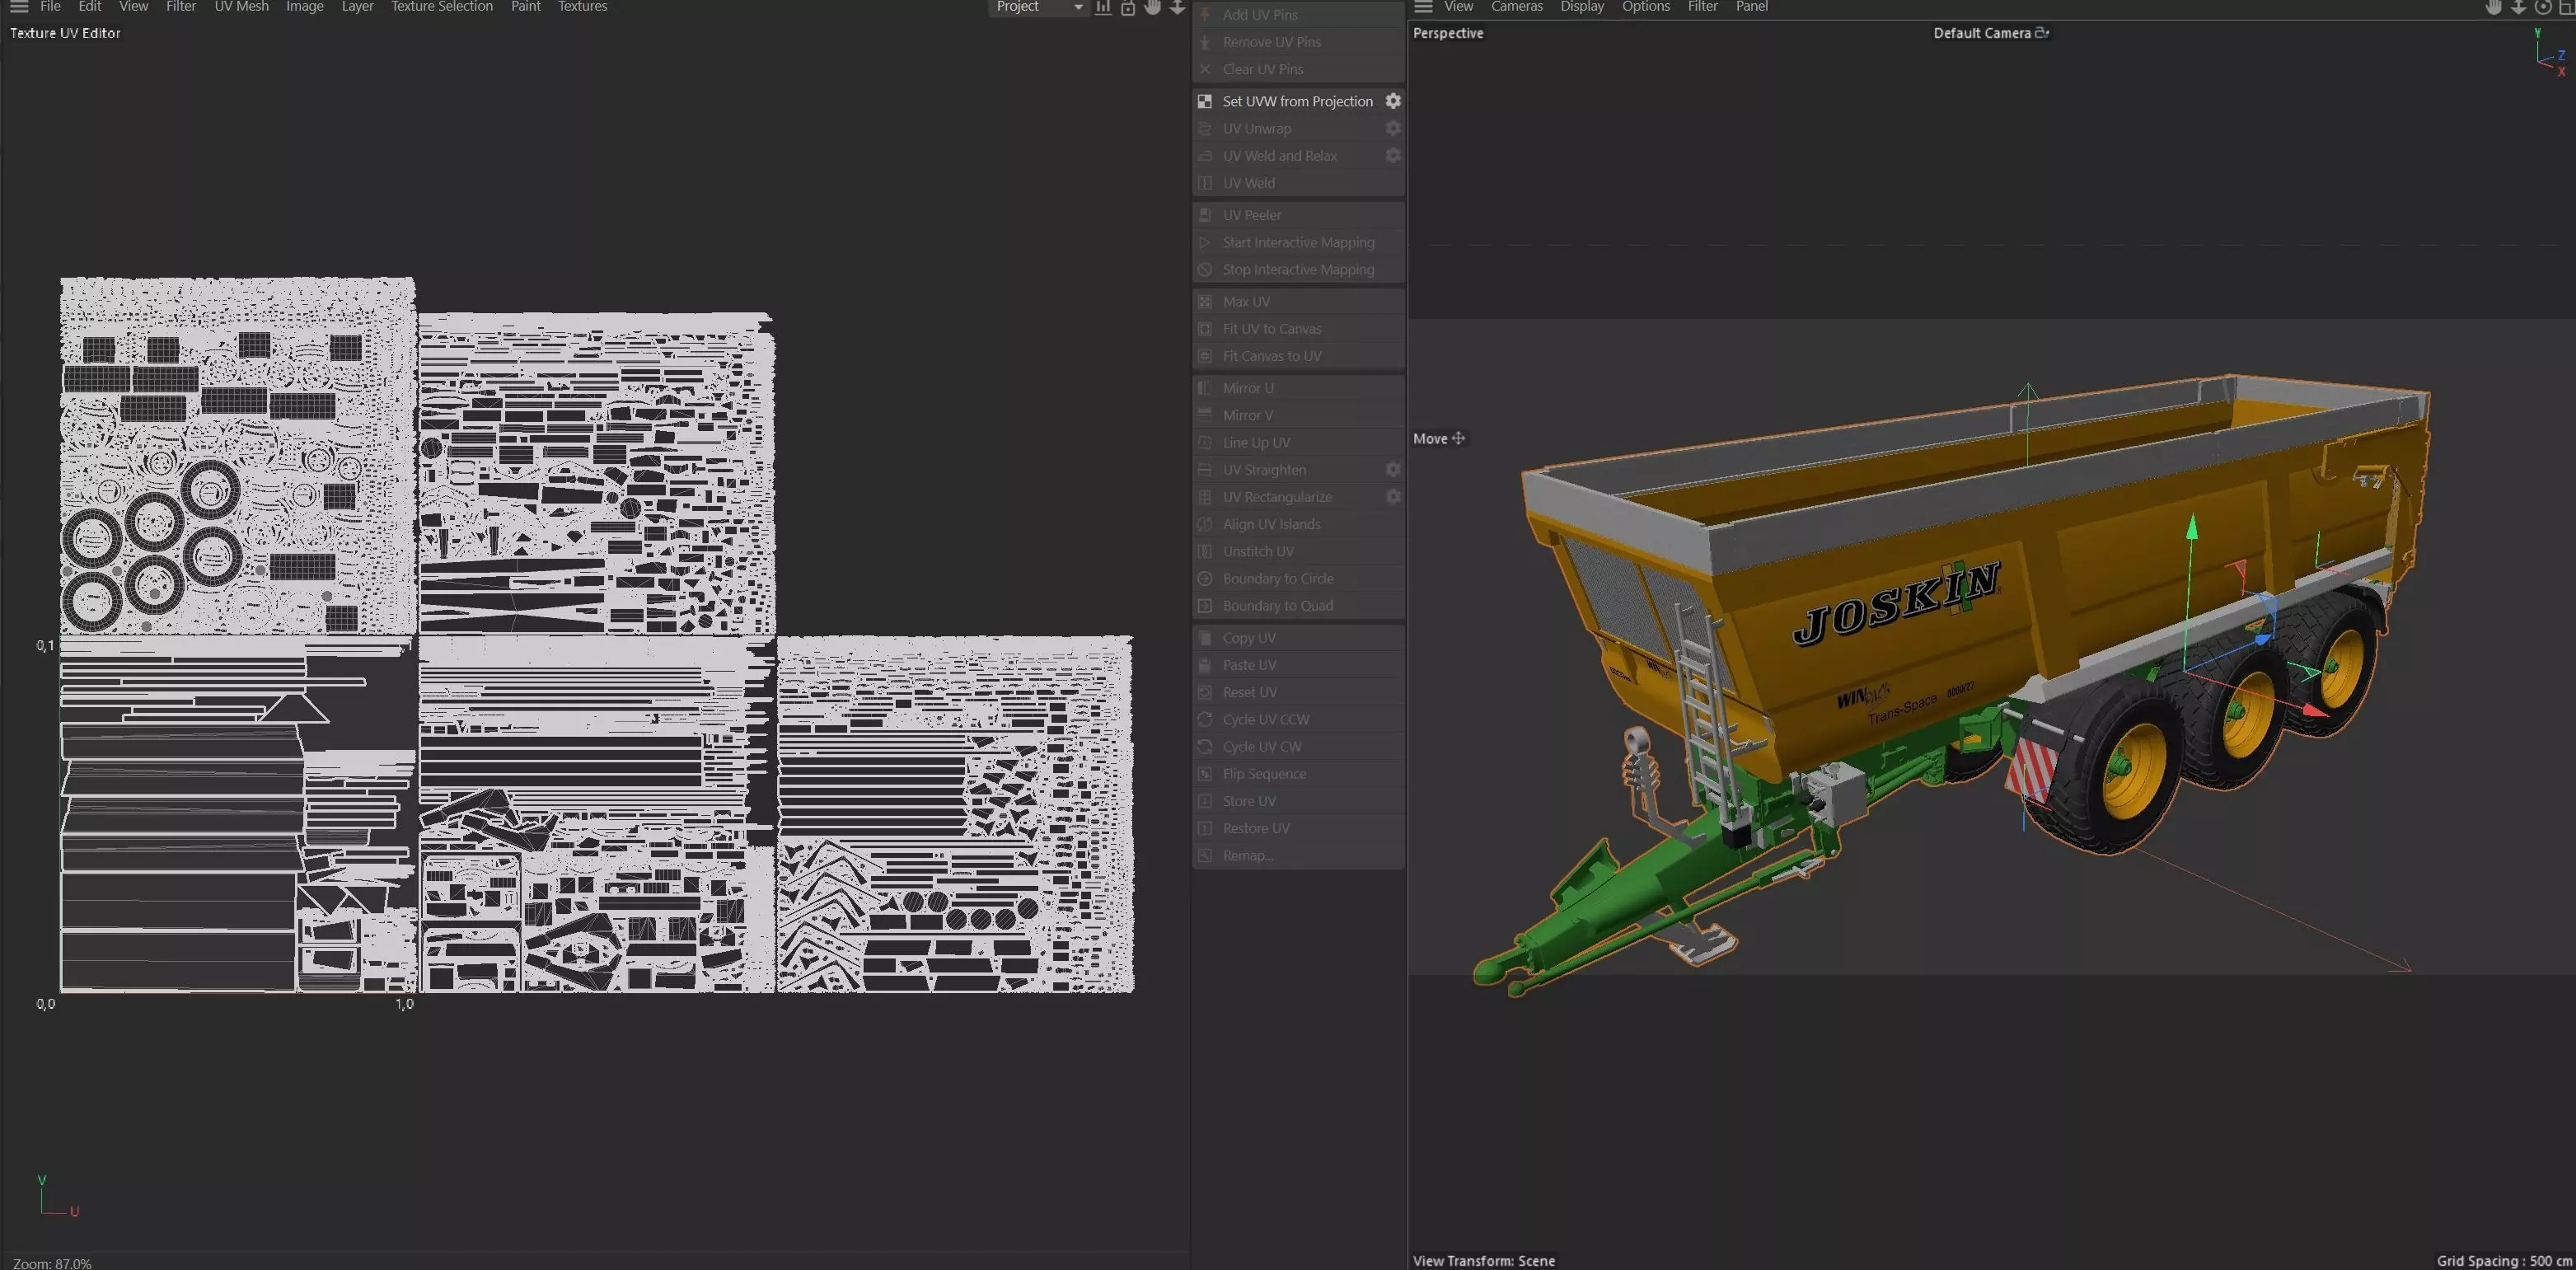The image size is (2576, 1270).
Task: Click the Cycle UV CCW icon
Action: 1205,719
